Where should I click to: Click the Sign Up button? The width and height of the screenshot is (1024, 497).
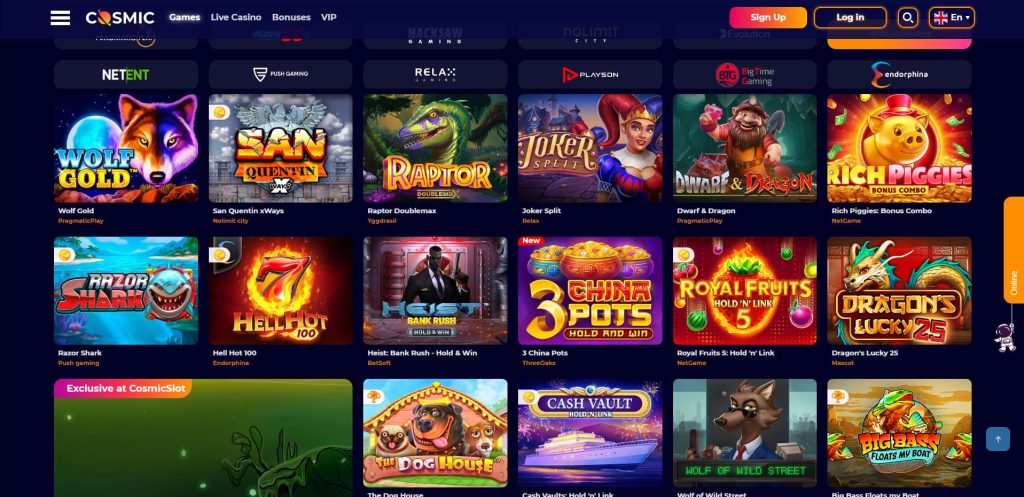tap(768, 18)
